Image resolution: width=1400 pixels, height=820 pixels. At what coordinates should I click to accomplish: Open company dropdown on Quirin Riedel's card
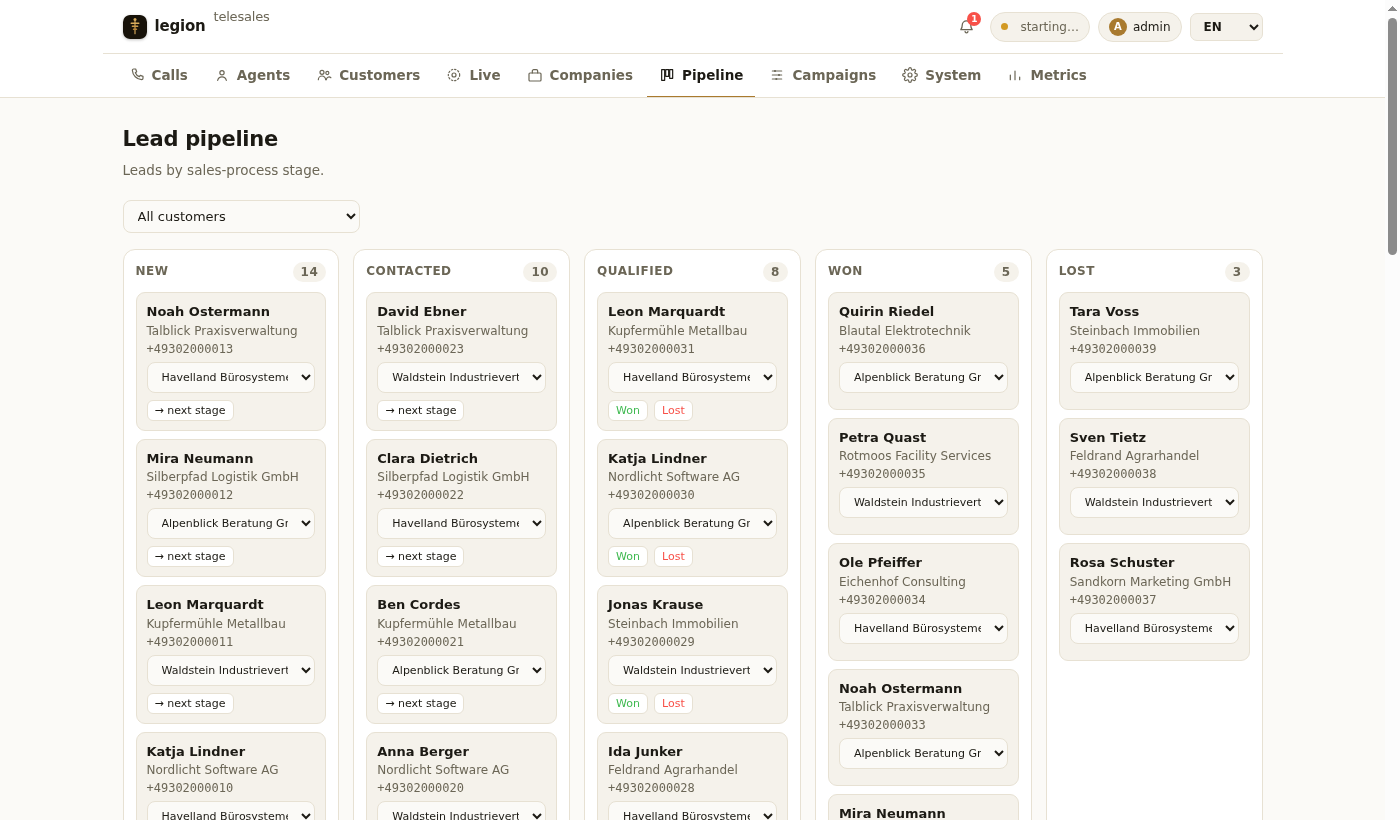click(x=923, y=377)
